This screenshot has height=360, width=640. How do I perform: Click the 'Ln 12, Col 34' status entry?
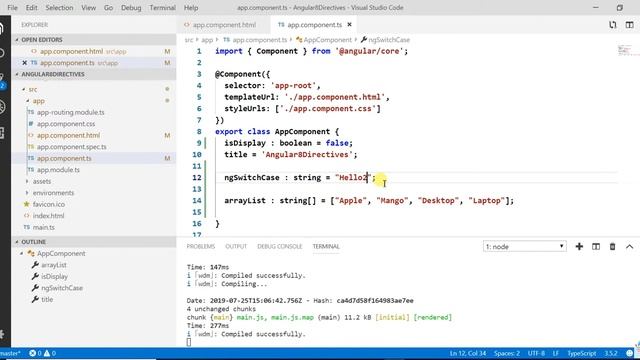click(x=468, y=353)
